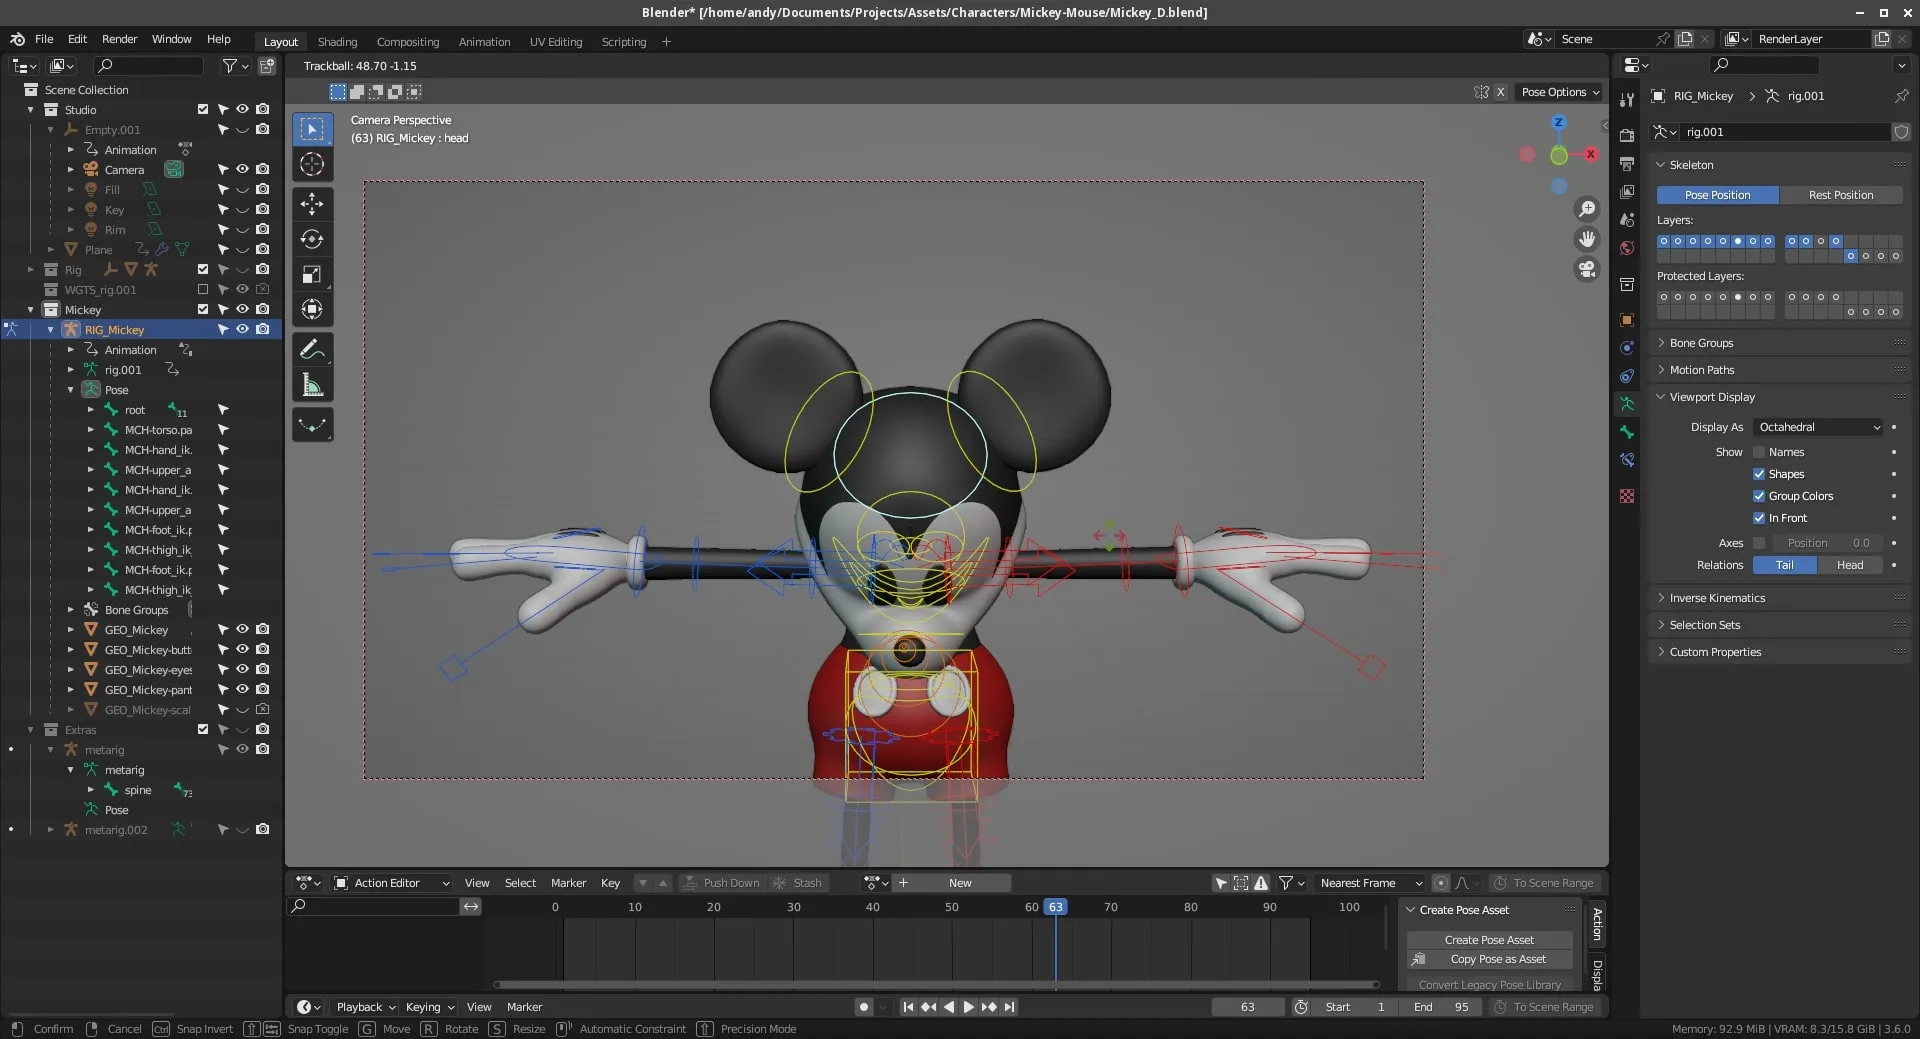Select Rest Position skeleton mode
The width and height of the screenshot is (1920, 1039).
[1840, 195]
